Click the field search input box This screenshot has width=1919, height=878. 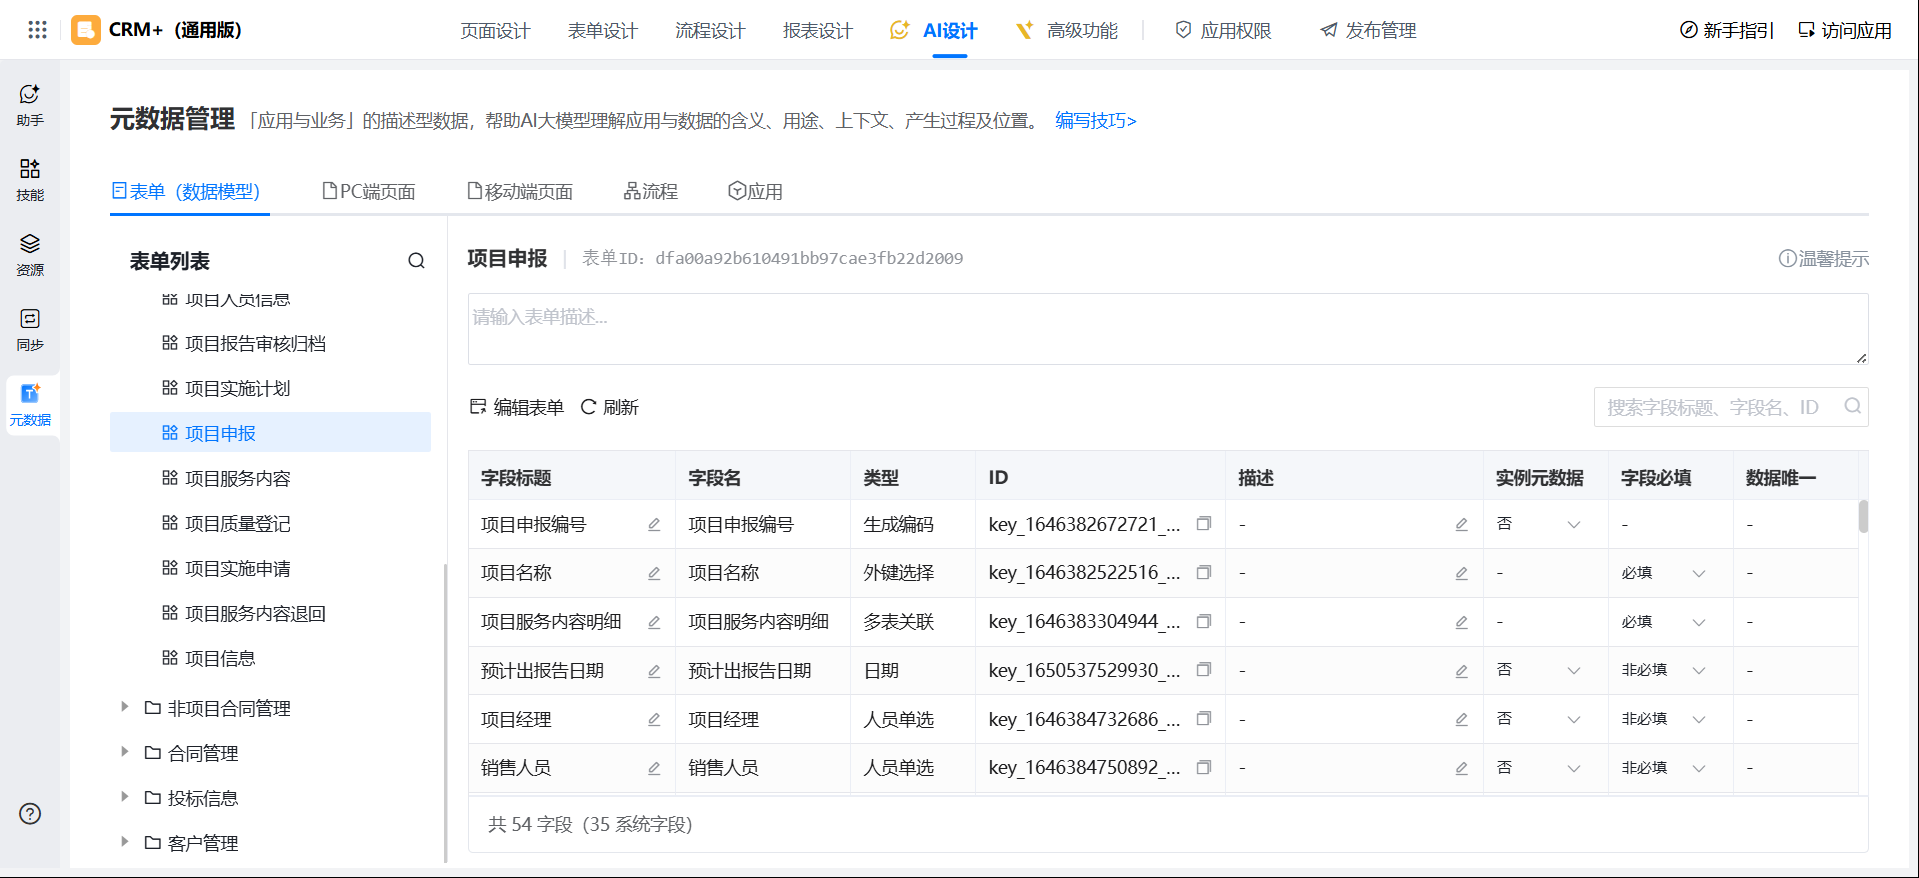(x=1730, y=407)
